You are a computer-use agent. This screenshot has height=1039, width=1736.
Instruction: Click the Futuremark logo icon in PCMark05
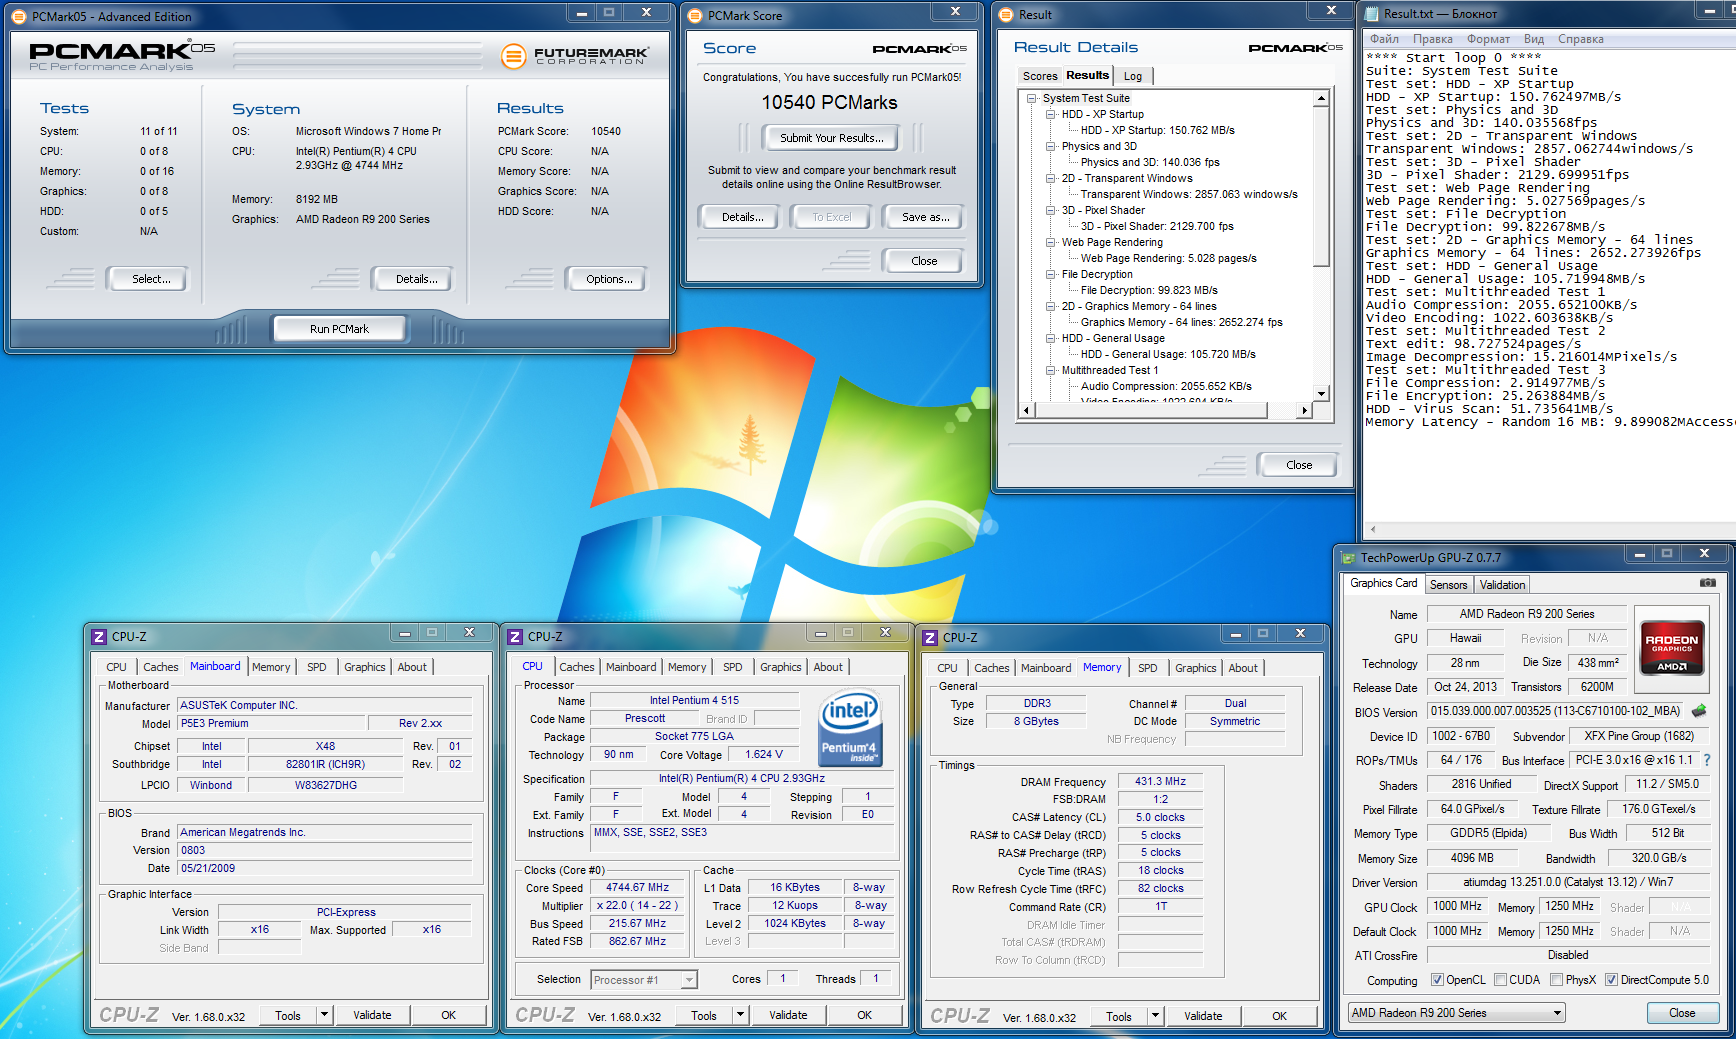click(514, 56)
